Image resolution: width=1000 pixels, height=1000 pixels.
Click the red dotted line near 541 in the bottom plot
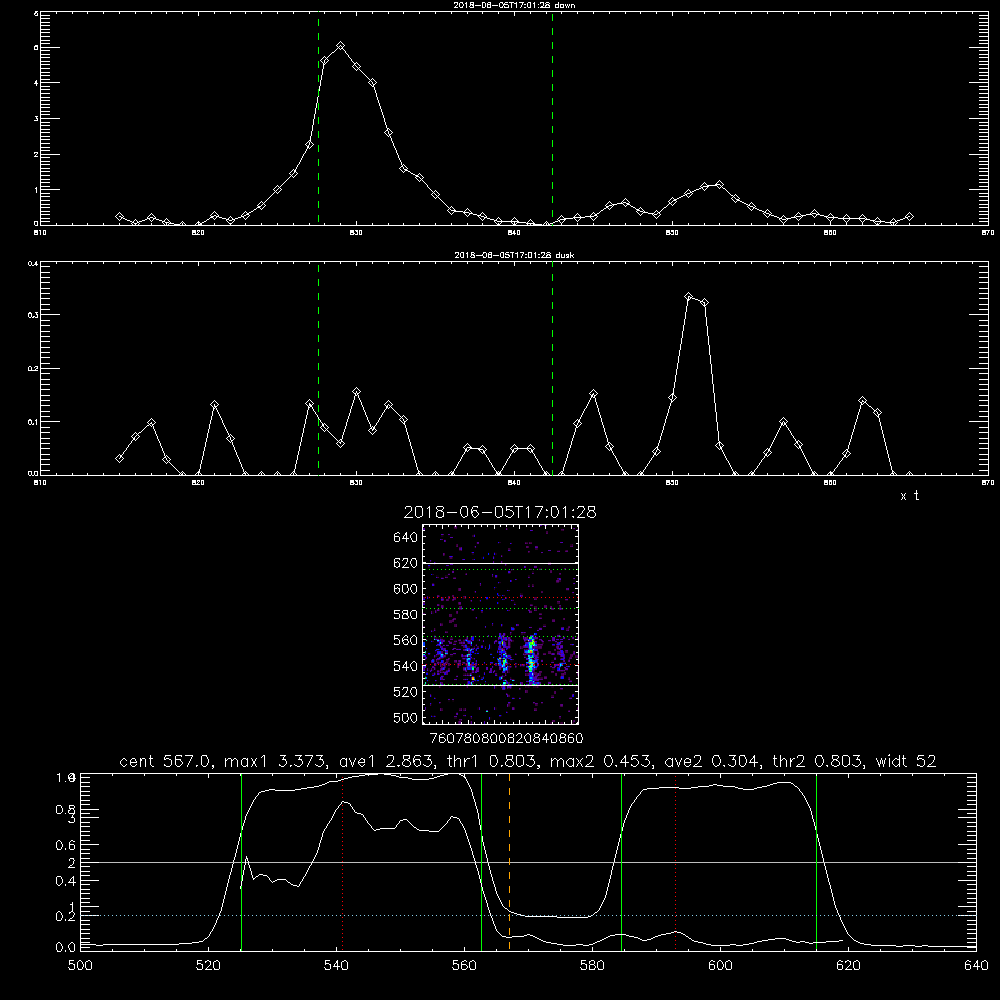click(342, 861)
